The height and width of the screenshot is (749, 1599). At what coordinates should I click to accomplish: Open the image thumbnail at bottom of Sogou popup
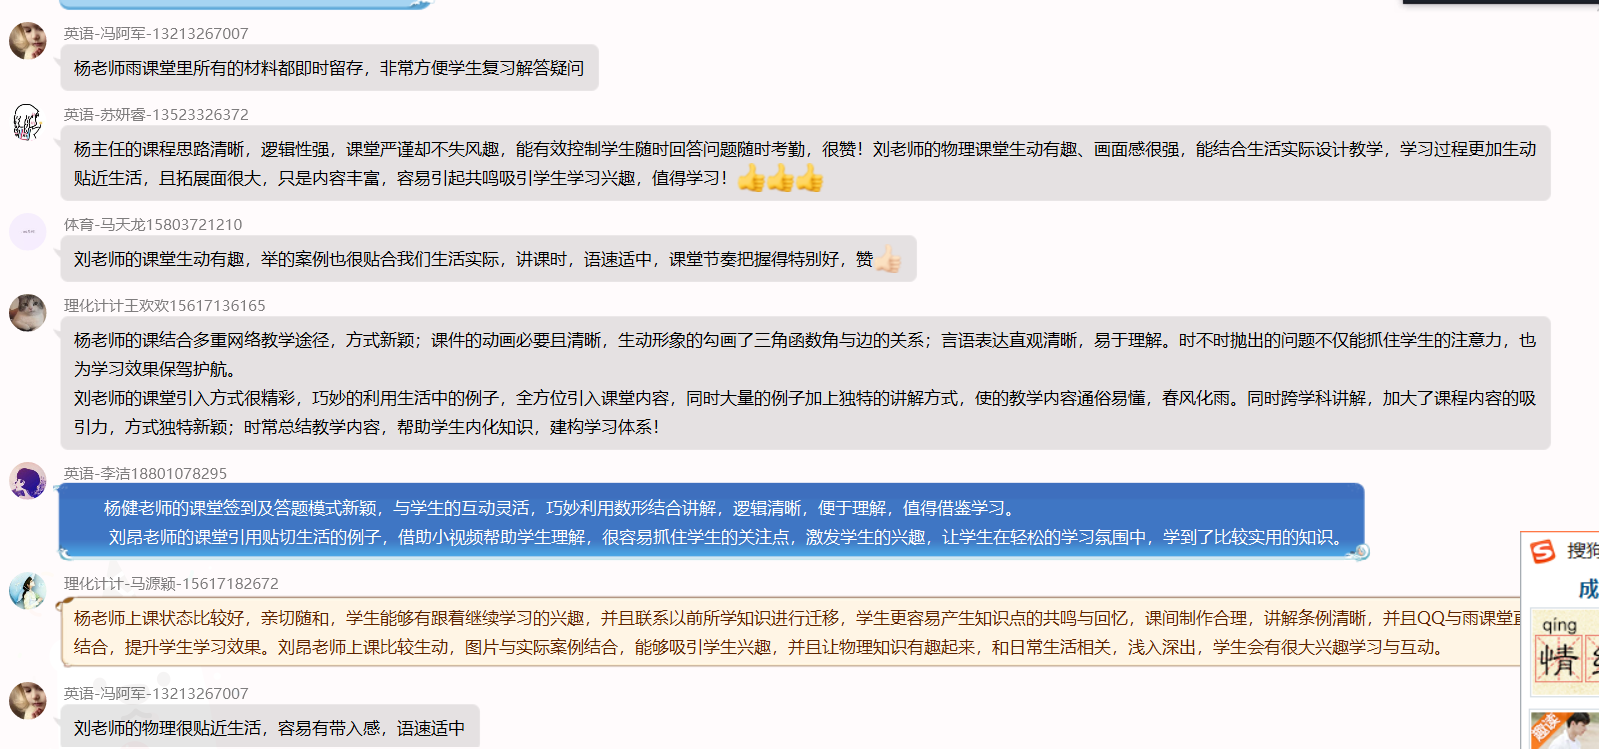(1565, 730)
